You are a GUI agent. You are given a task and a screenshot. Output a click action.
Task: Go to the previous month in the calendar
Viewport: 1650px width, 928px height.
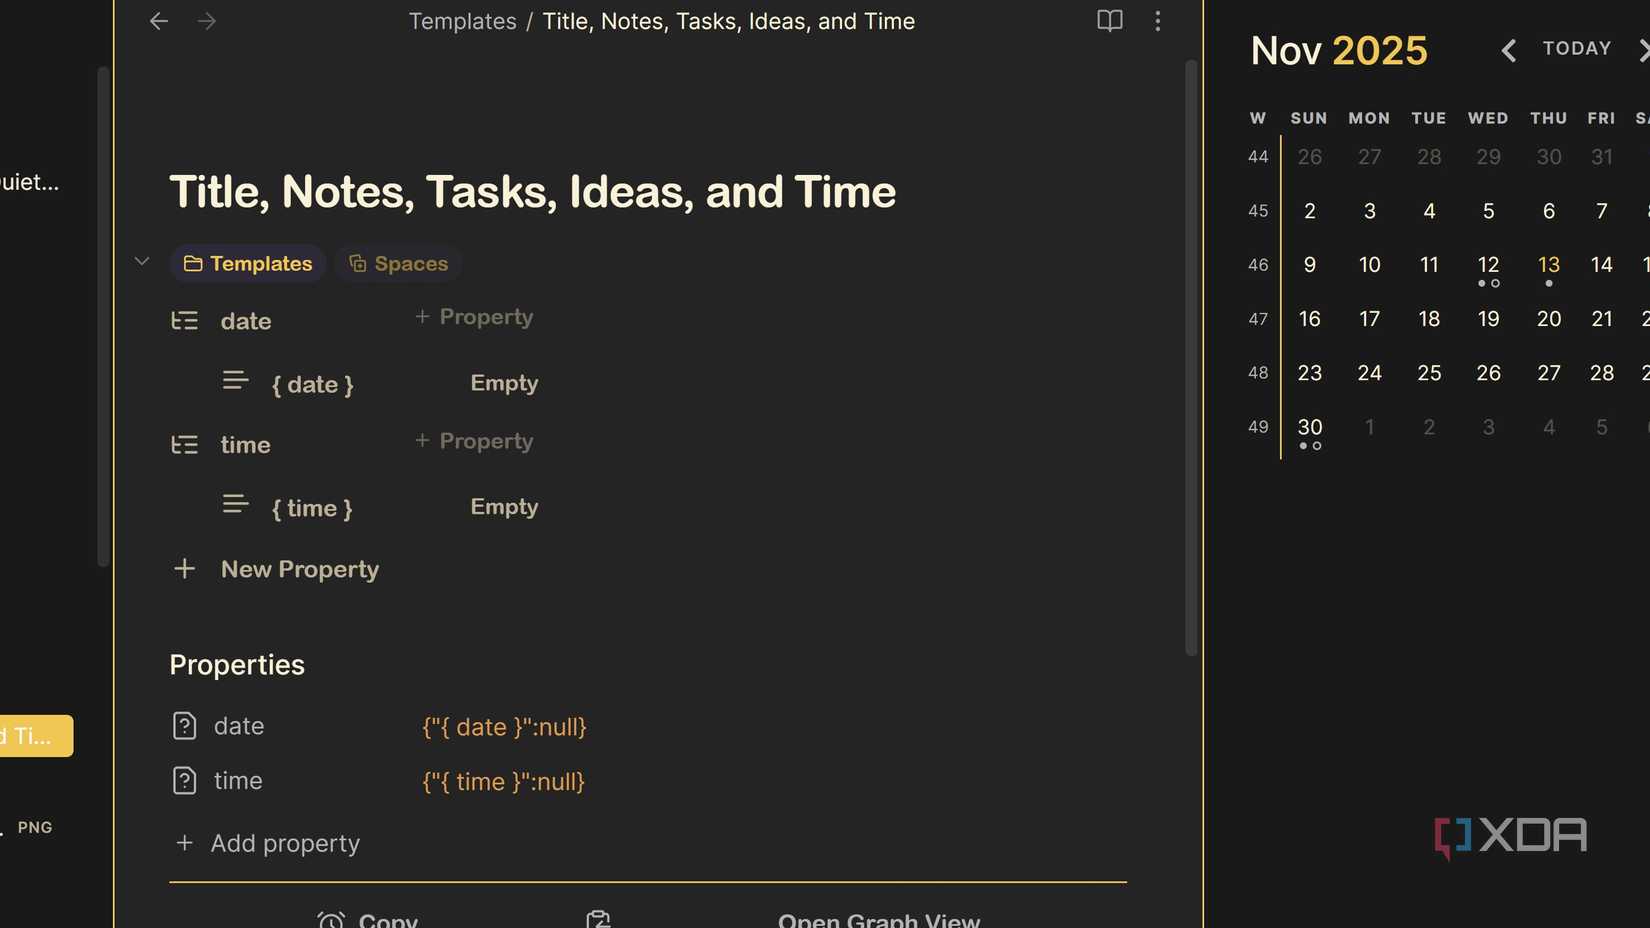click(1508, 48)
